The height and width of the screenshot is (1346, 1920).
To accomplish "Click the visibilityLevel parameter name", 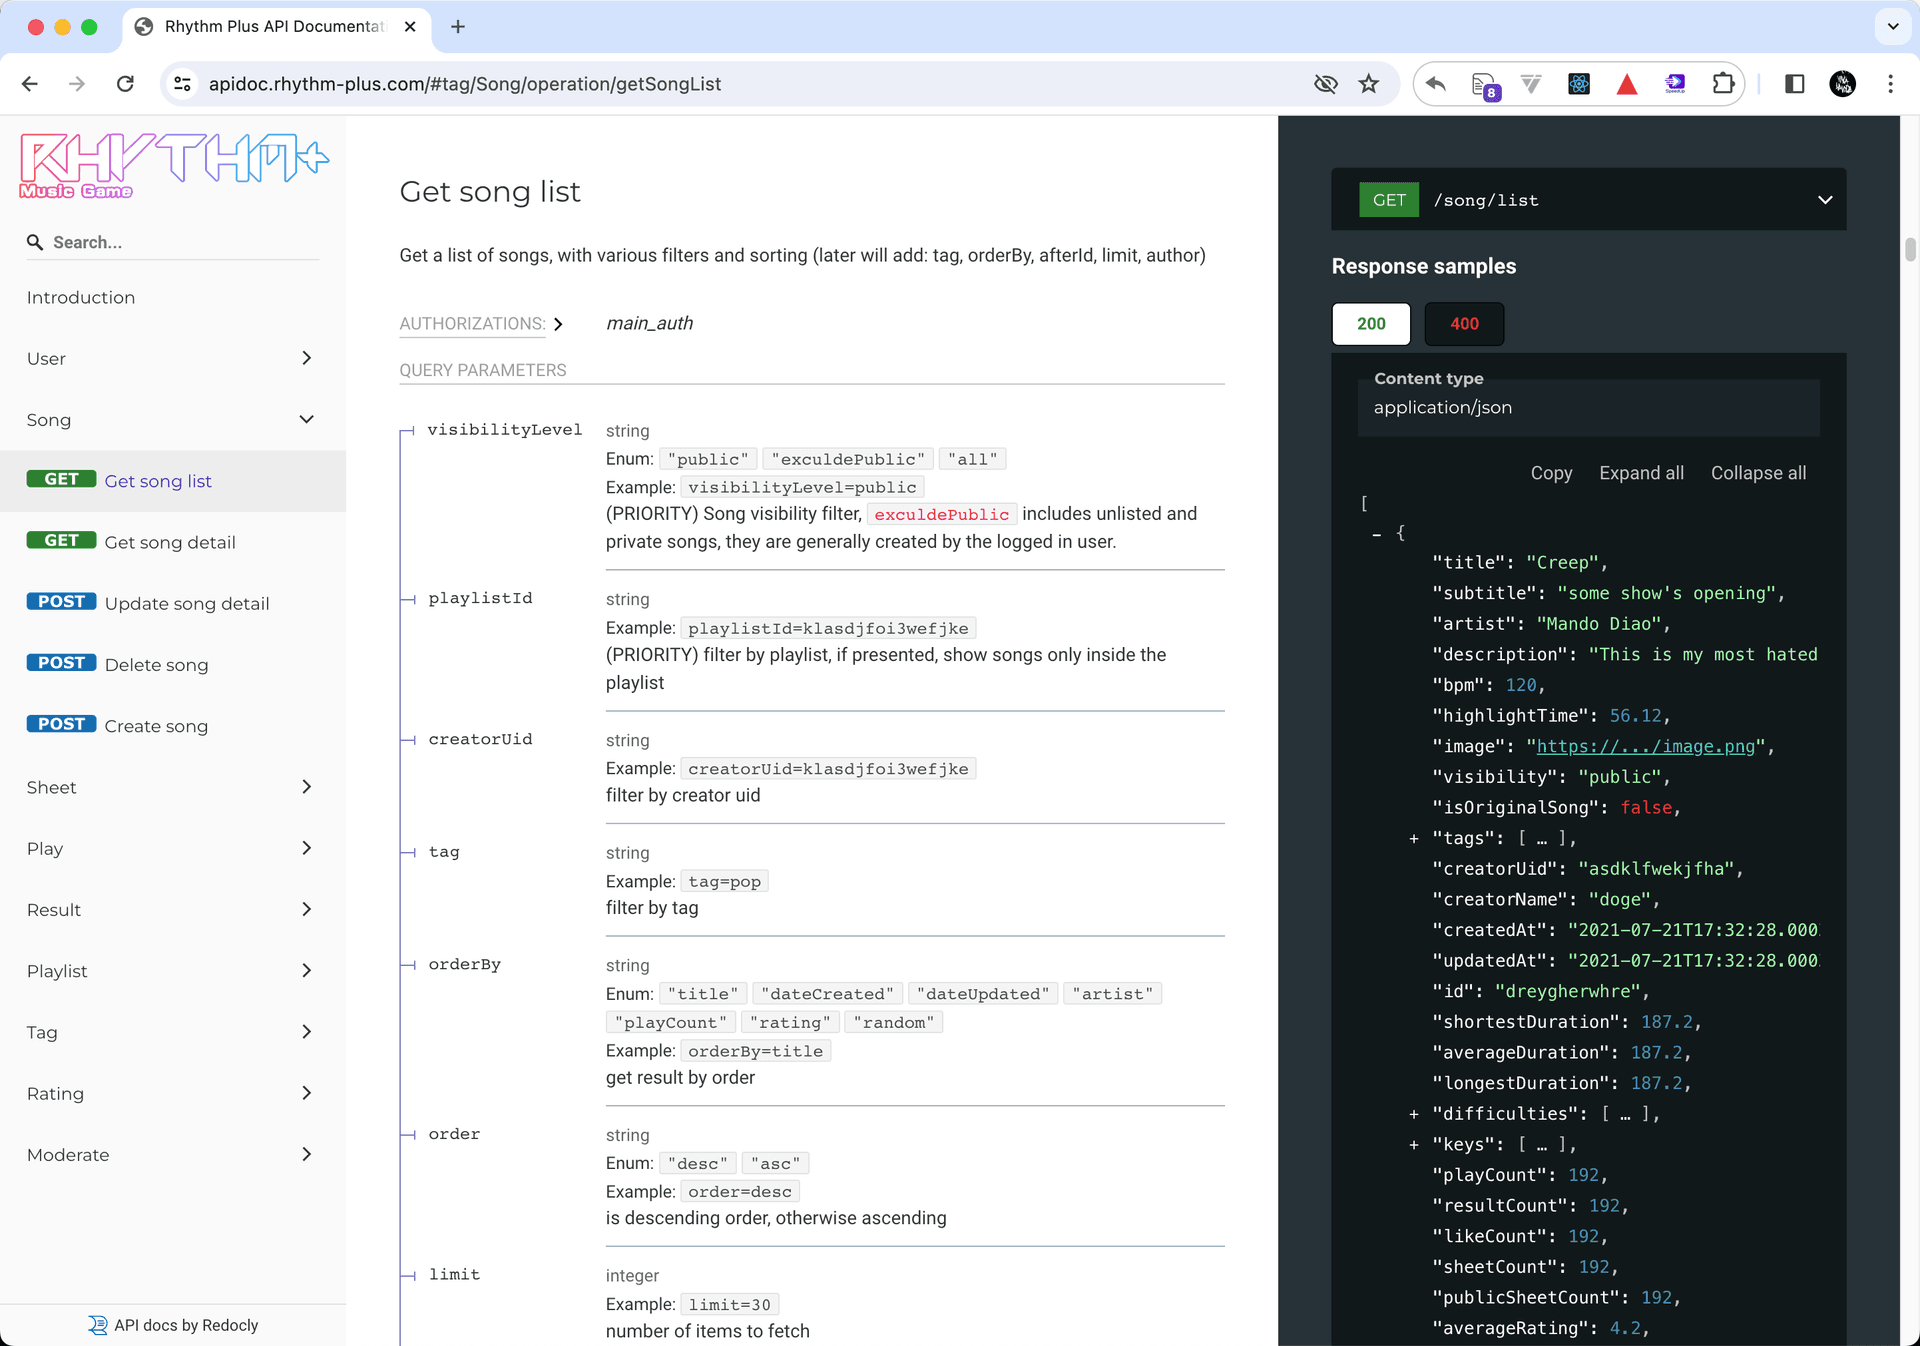I will pos(505,430).
